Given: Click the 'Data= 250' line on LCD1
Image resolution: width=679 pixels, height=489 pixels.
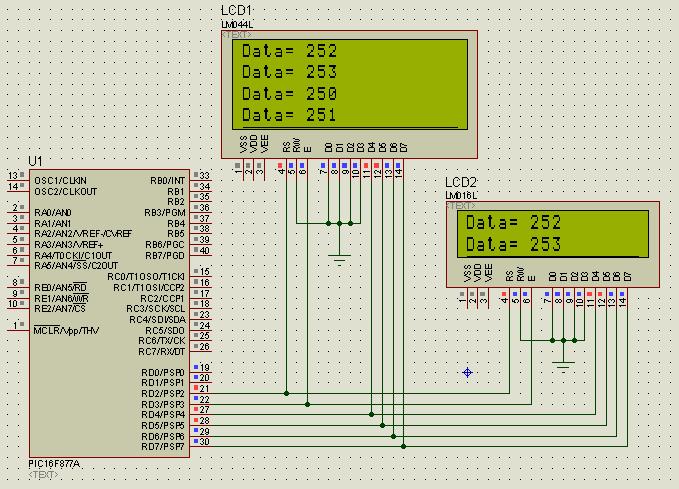Looking at the screenshot, I should (x=289, y=94).
